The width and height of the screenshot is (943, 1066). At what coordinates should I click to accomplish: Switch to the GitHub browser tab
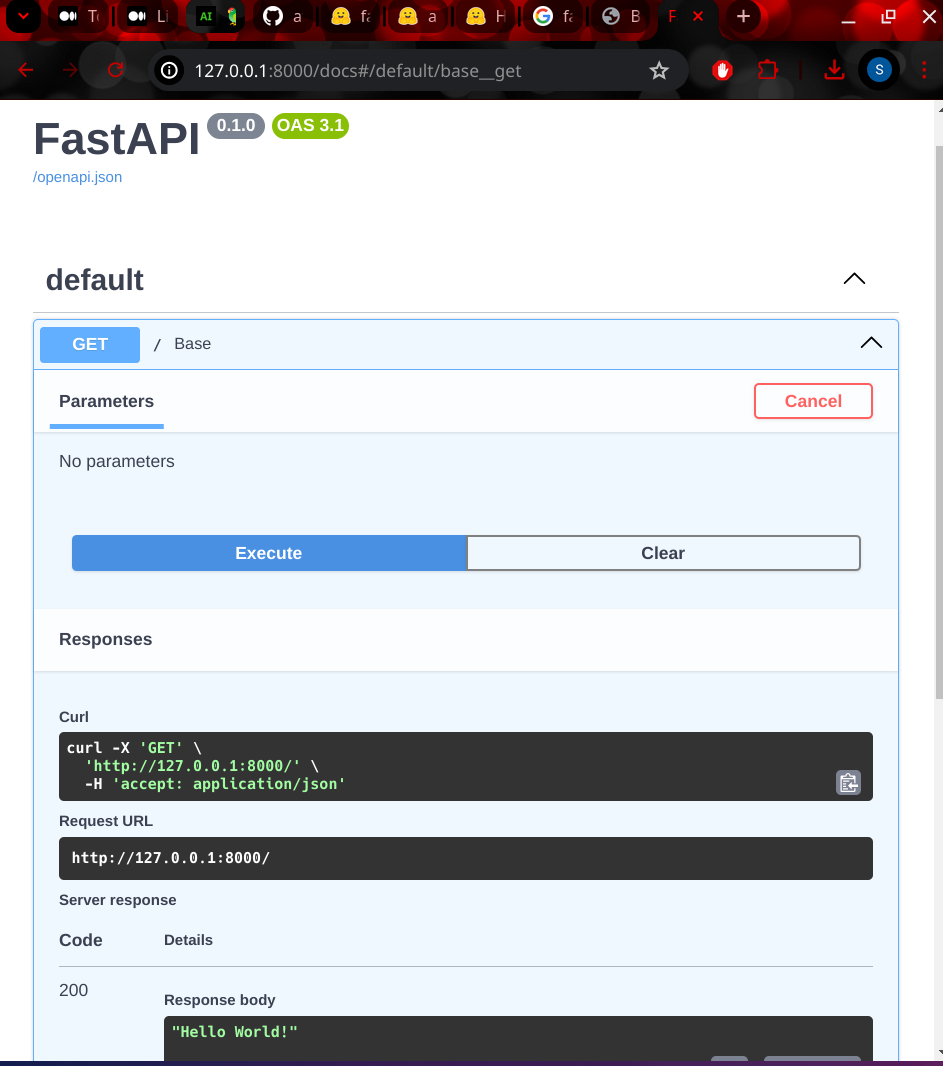pos(282,17)
